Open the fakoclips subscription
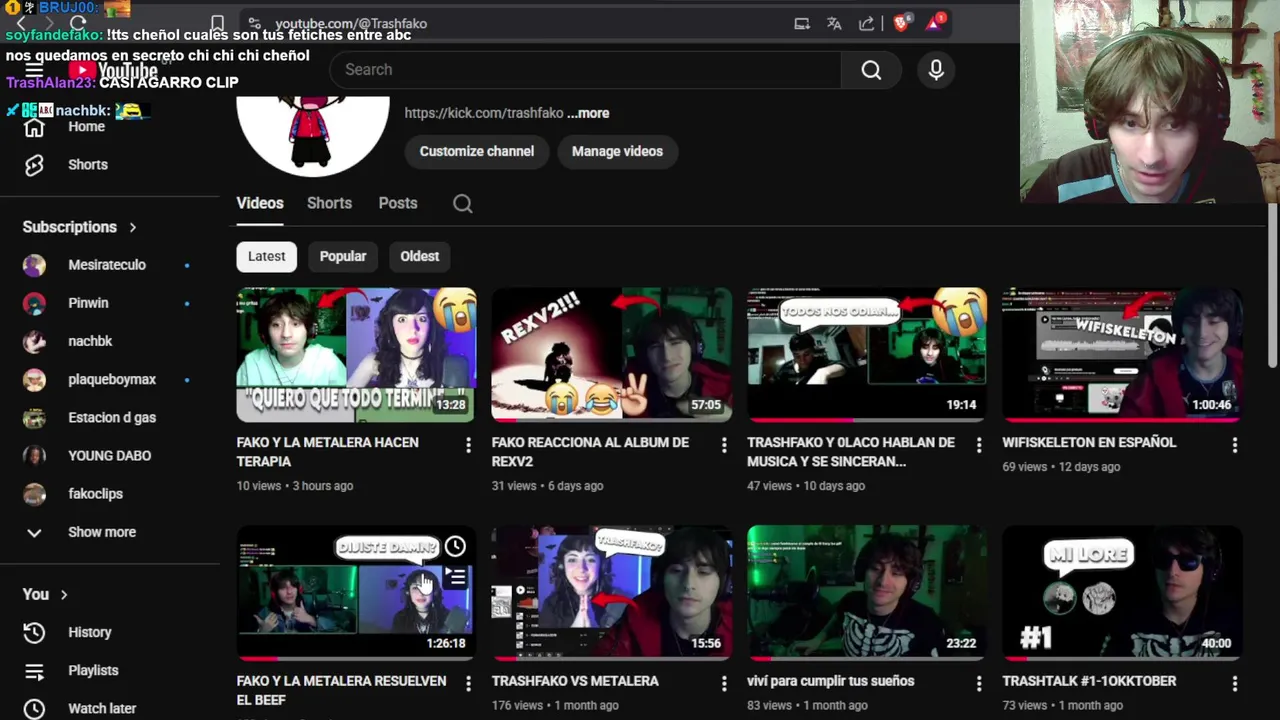The width and height of the screenshot is (1280, 720). pos(95,494)
